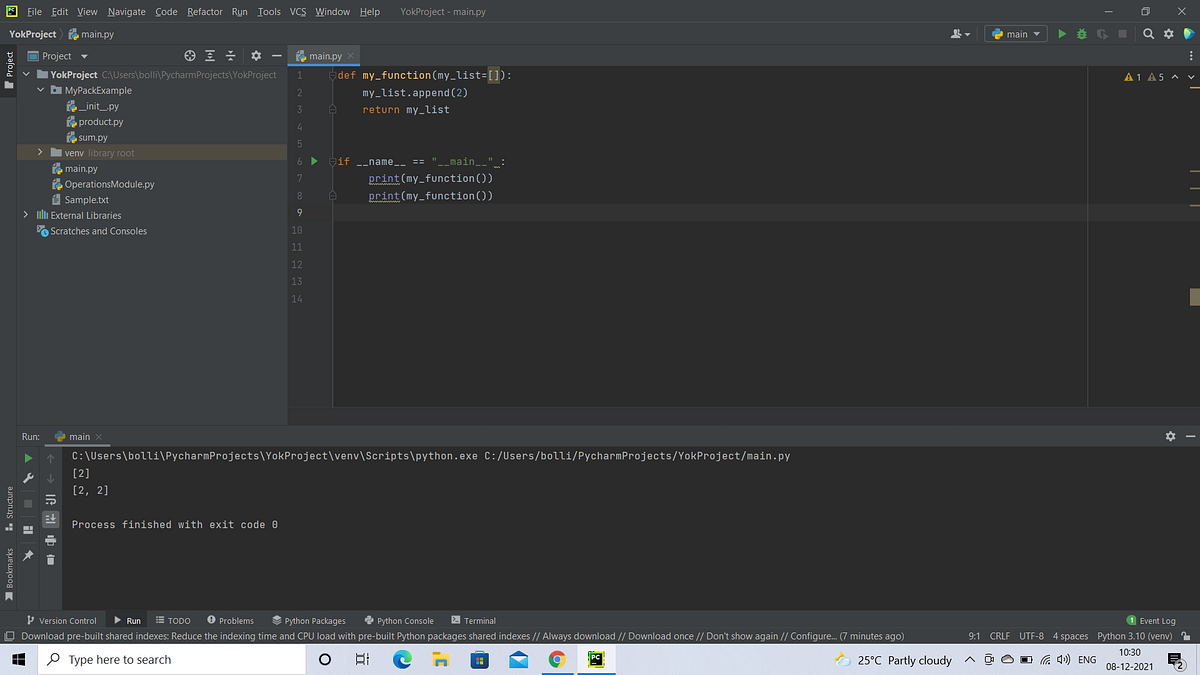Click Down the Stack Trace arrow
This screenshot has height=675, width=1200.
pyautogui.click(x=51, y=479)
